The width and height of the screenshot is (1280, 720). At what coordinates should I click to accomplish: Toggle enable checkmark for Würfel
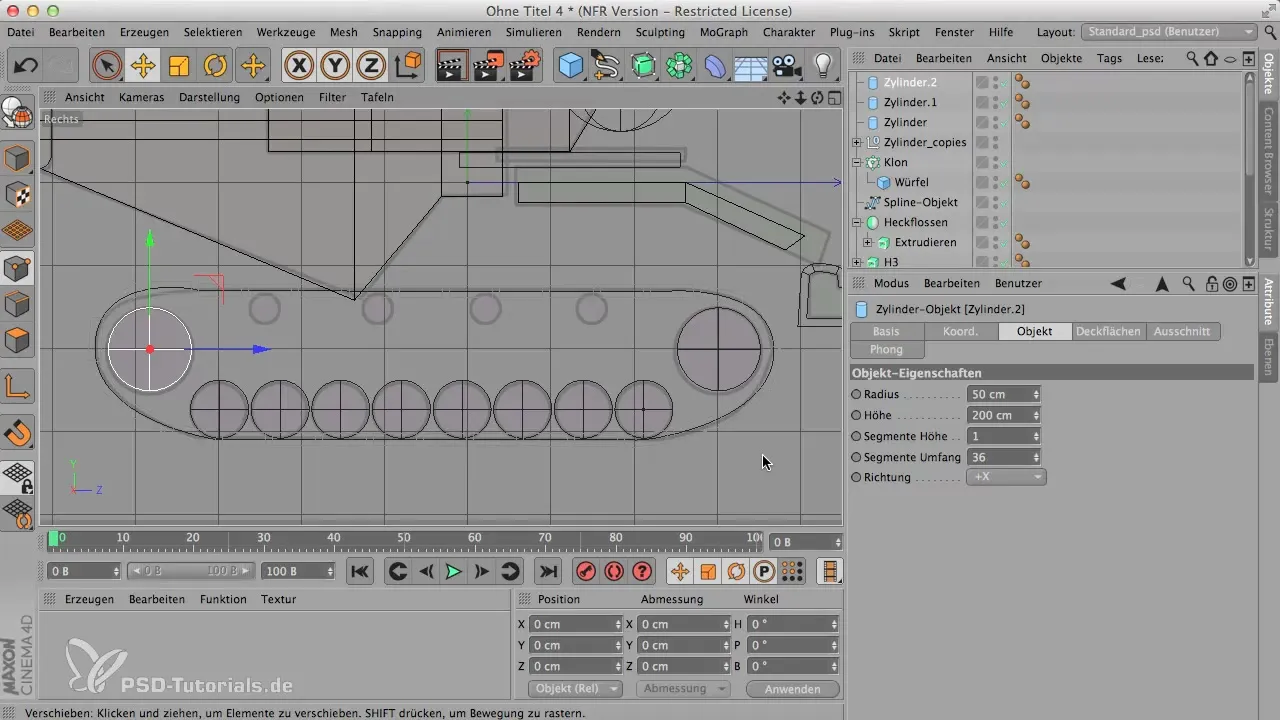coord(1004,182)
